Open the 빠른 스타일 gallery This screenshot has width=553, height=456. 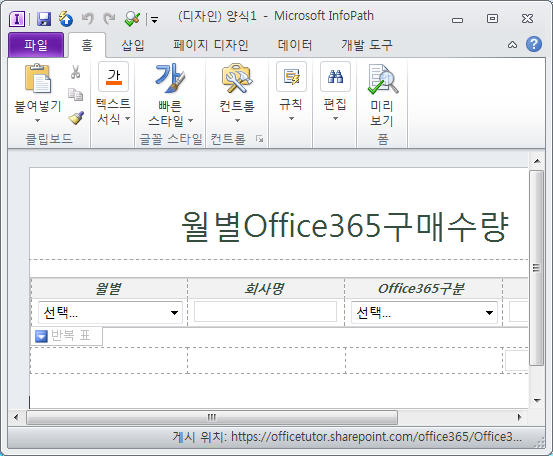[x=170, y=95]
